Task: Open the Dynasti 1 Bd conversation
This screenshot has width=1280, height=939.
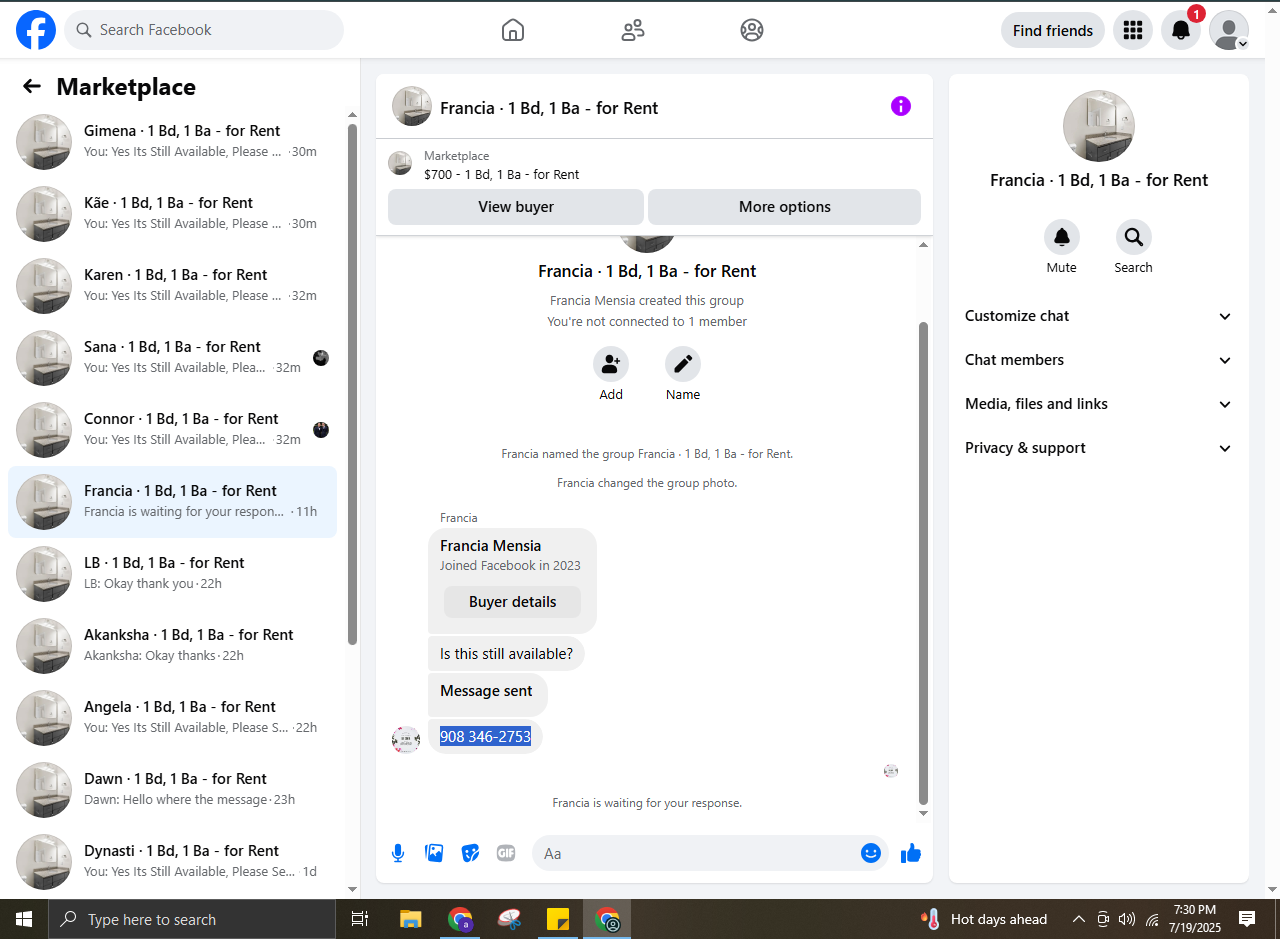Action: click(172, 862)
